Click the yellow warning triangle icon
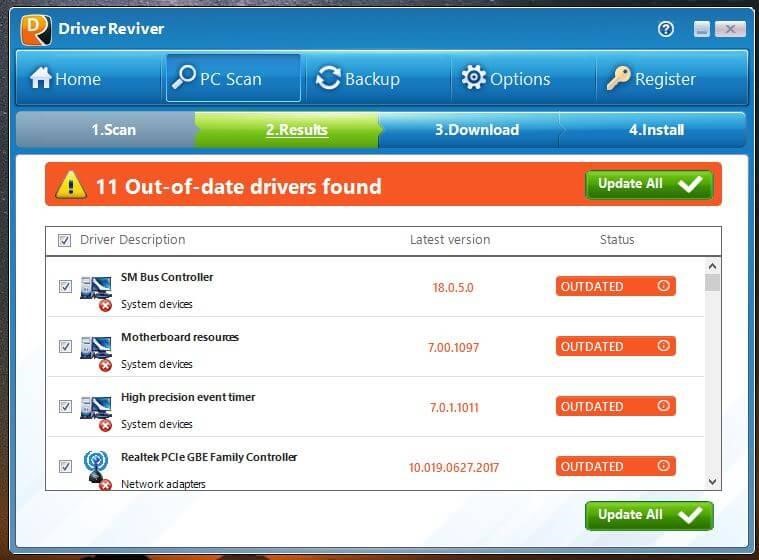Screen dimensions: 759x560 click(x=71, y=184)
